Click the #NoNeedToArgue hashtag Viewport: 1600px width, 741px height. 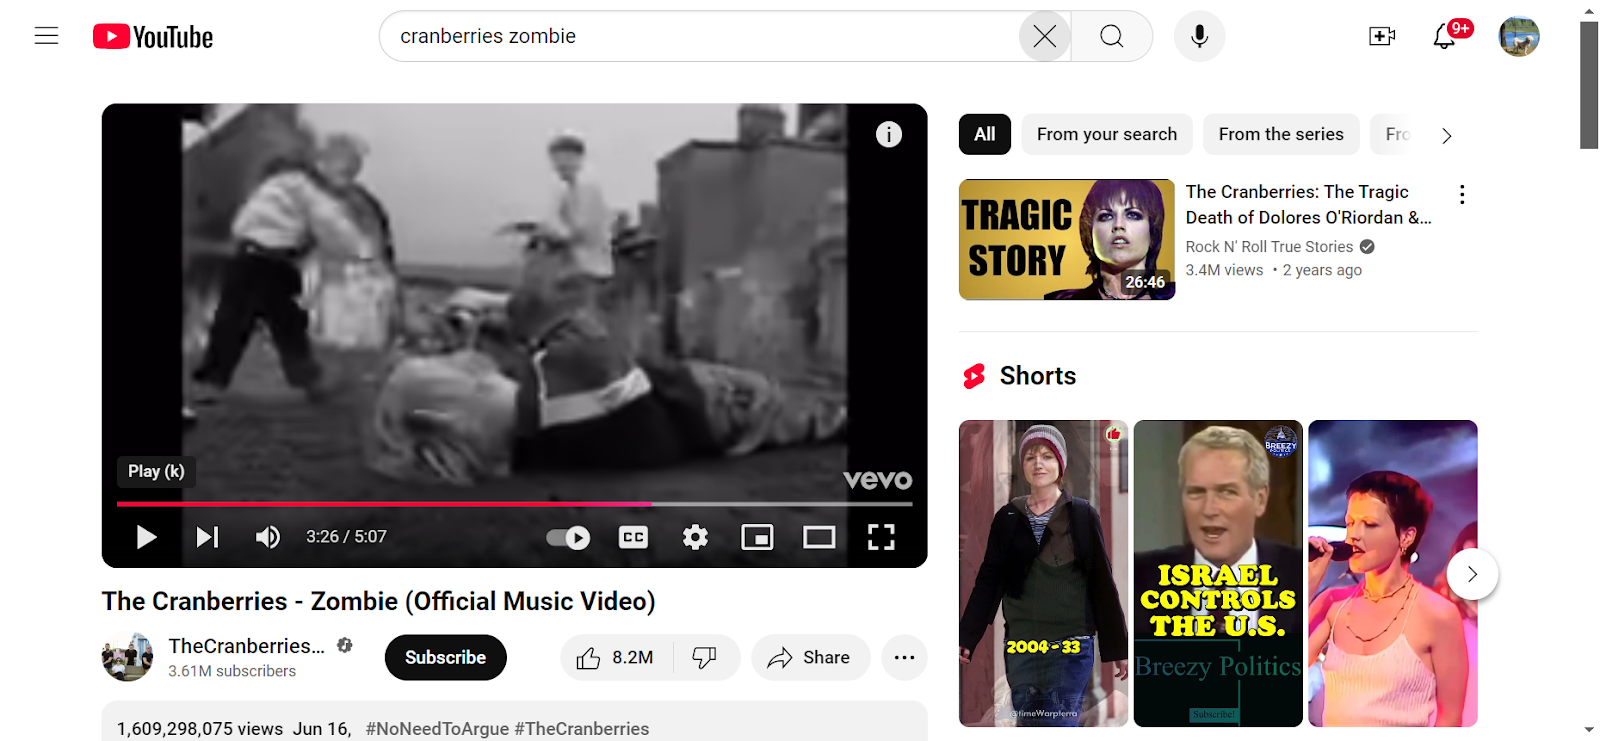click(437, 729)
